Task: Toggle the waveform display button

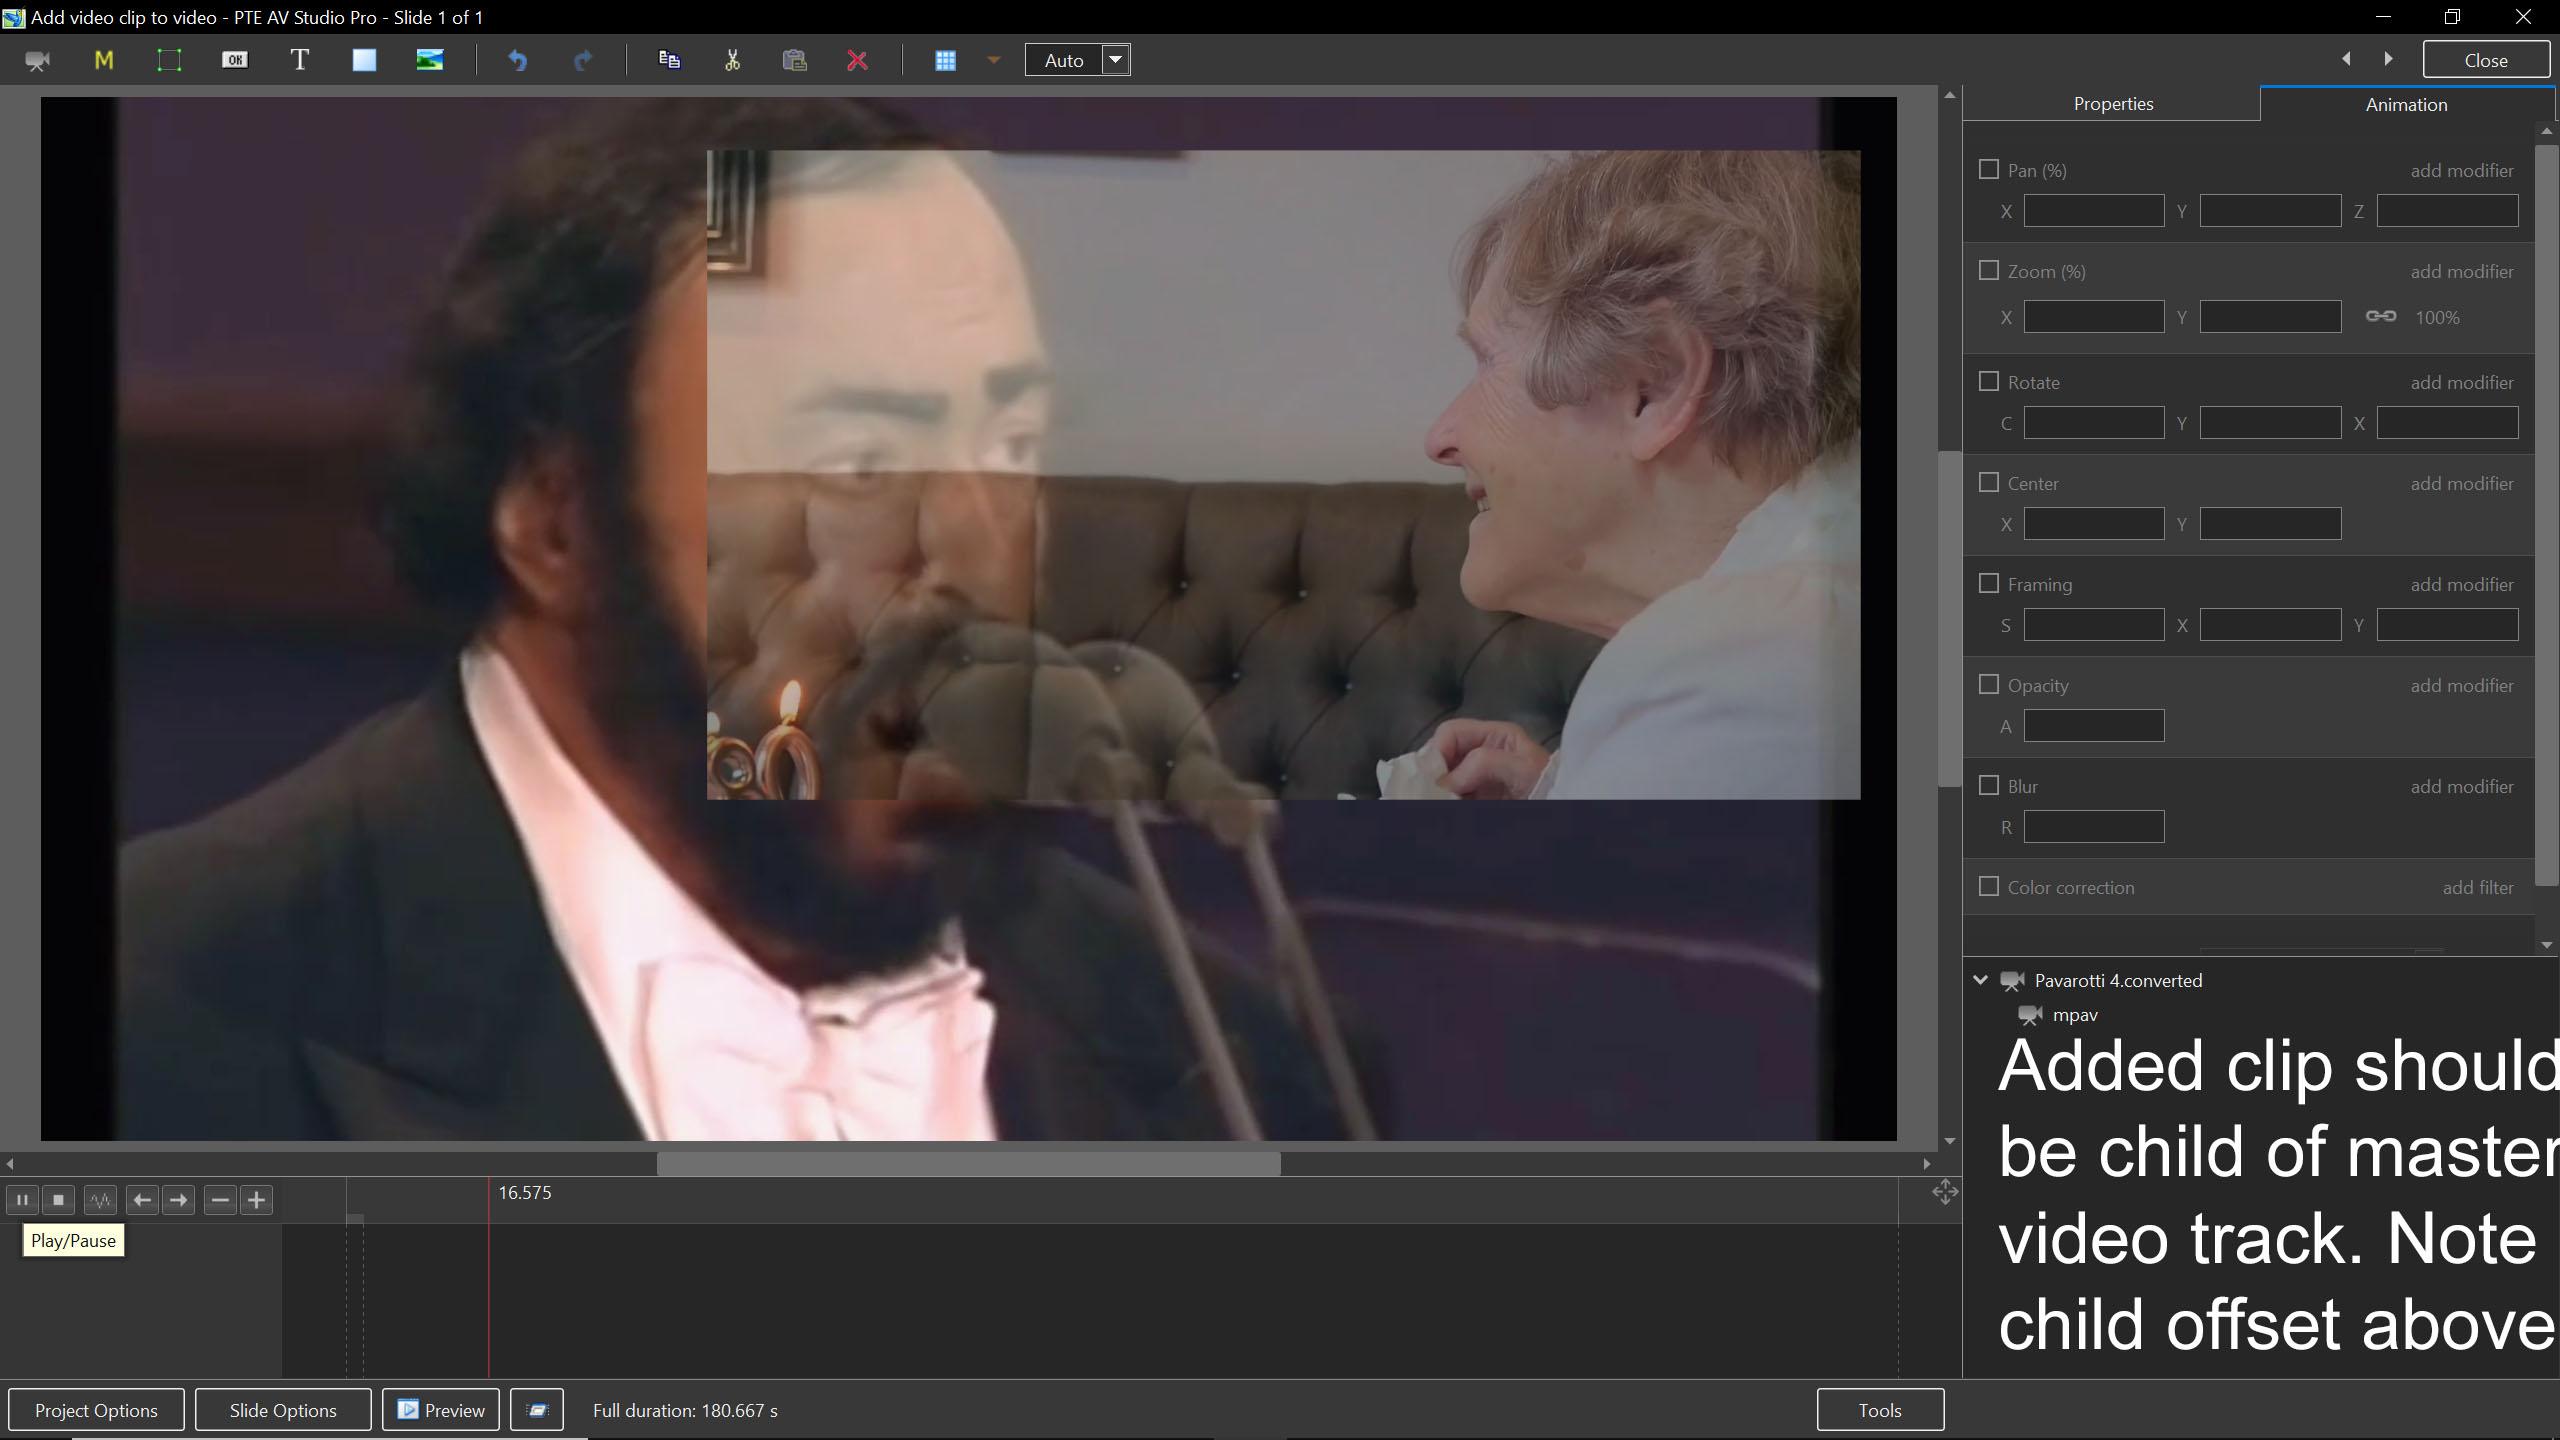Action: (x=100, y=1200)
